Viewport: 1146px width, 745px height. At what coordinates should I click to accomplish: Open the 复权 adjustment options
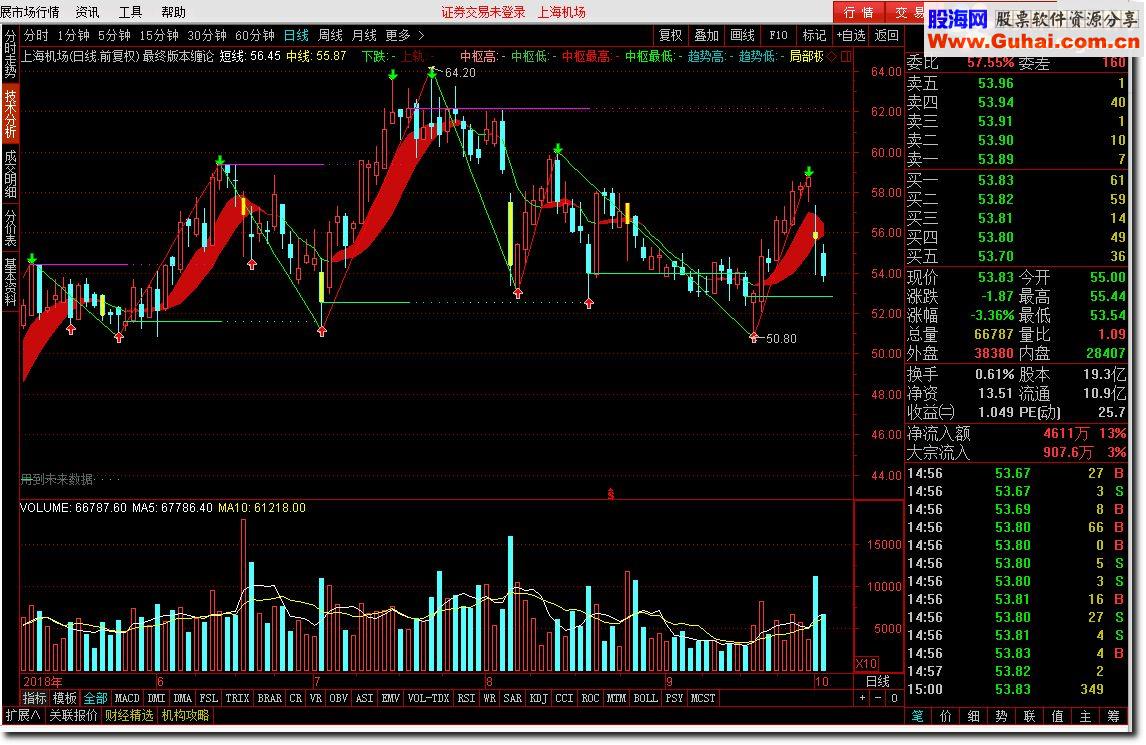(x=670, y=35)
